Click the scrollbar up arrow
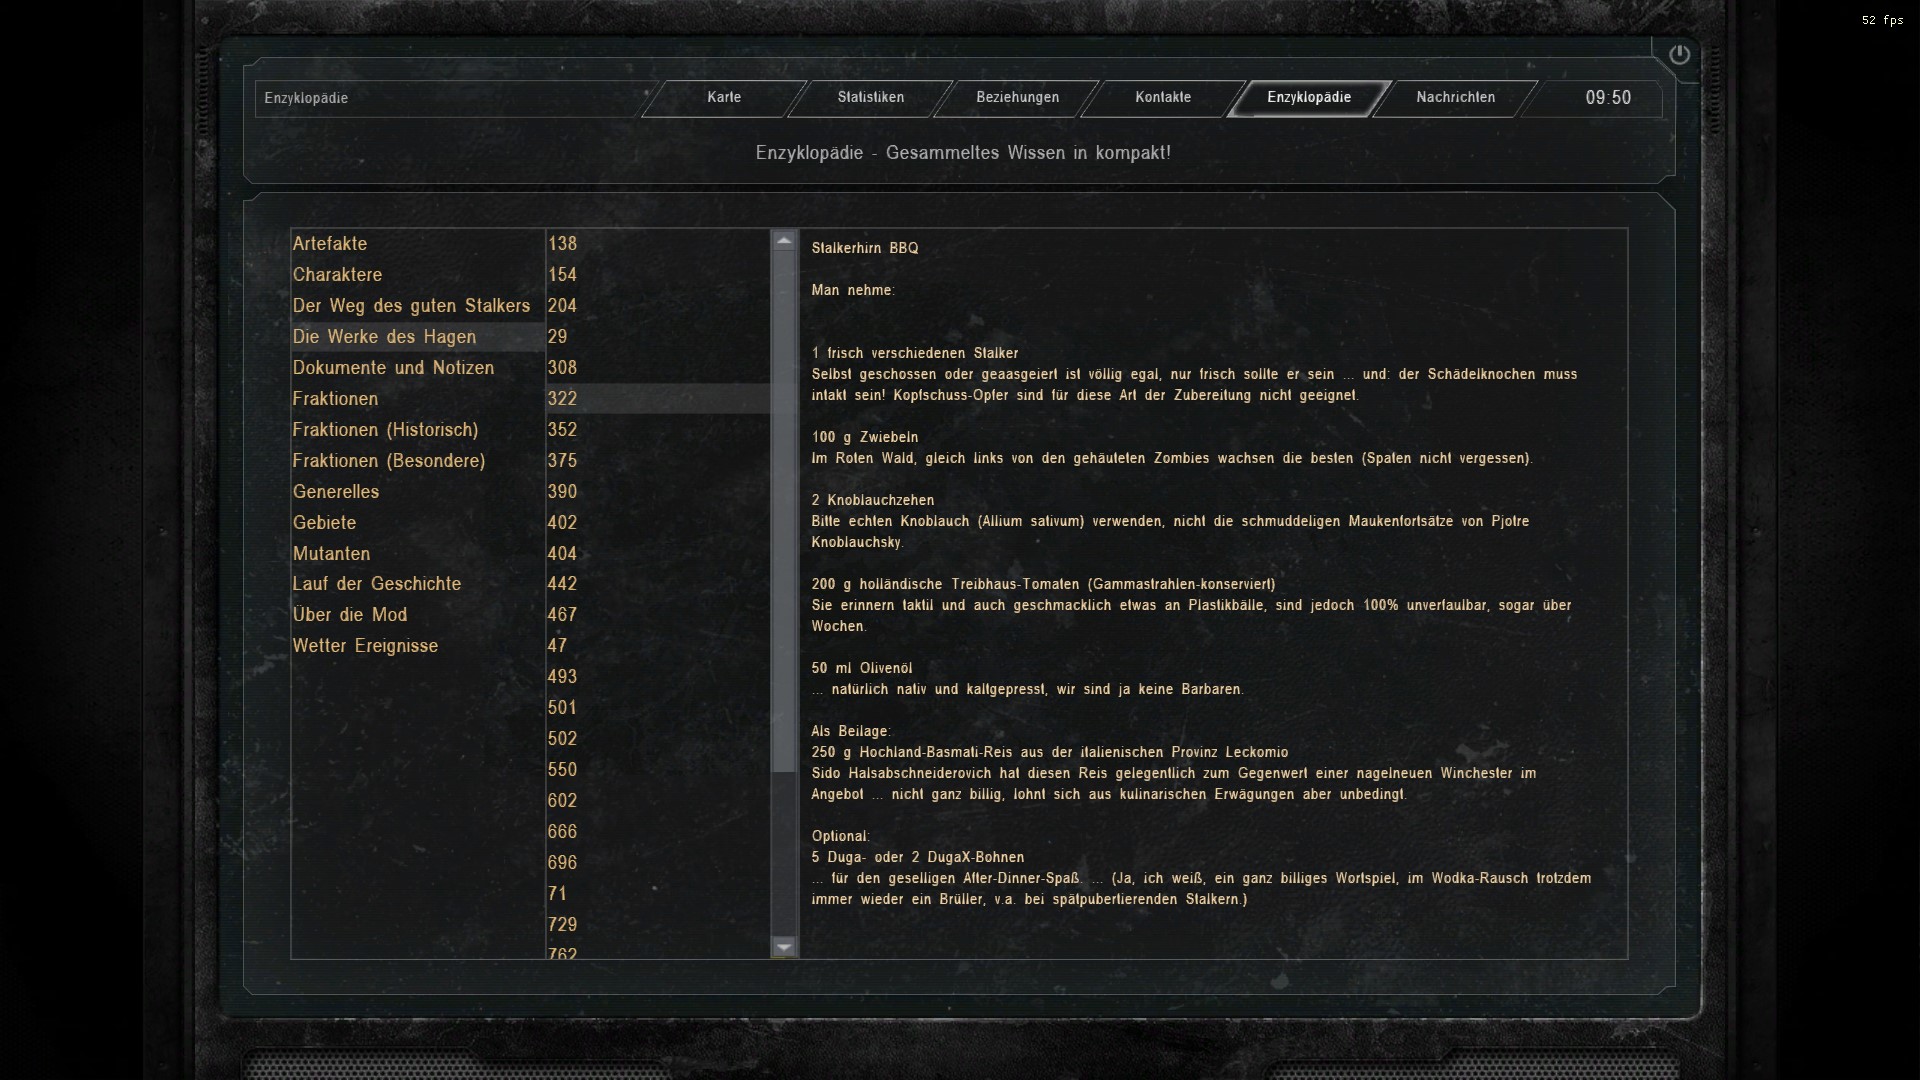The image size is (1920, 1080). (x=784, y=241)
